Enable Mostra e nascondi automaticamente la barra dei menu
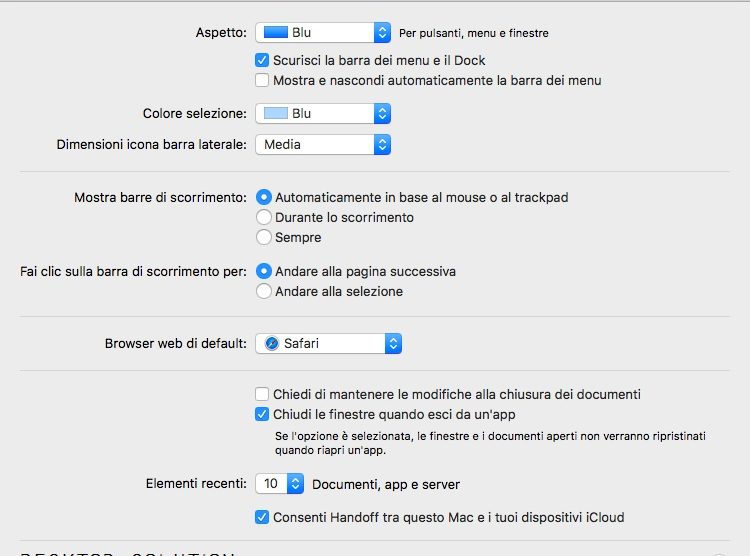This screenshot has height=556, width=750. pos(262,80)
